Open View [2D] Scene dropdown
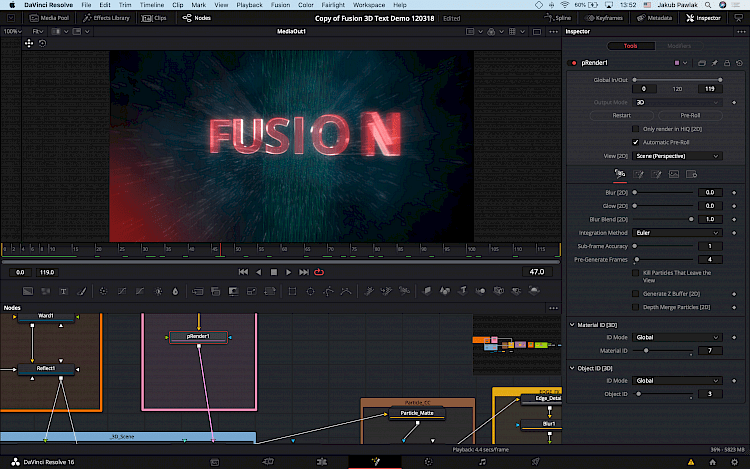Screen dimensions: 750x469 pos(677,156)
